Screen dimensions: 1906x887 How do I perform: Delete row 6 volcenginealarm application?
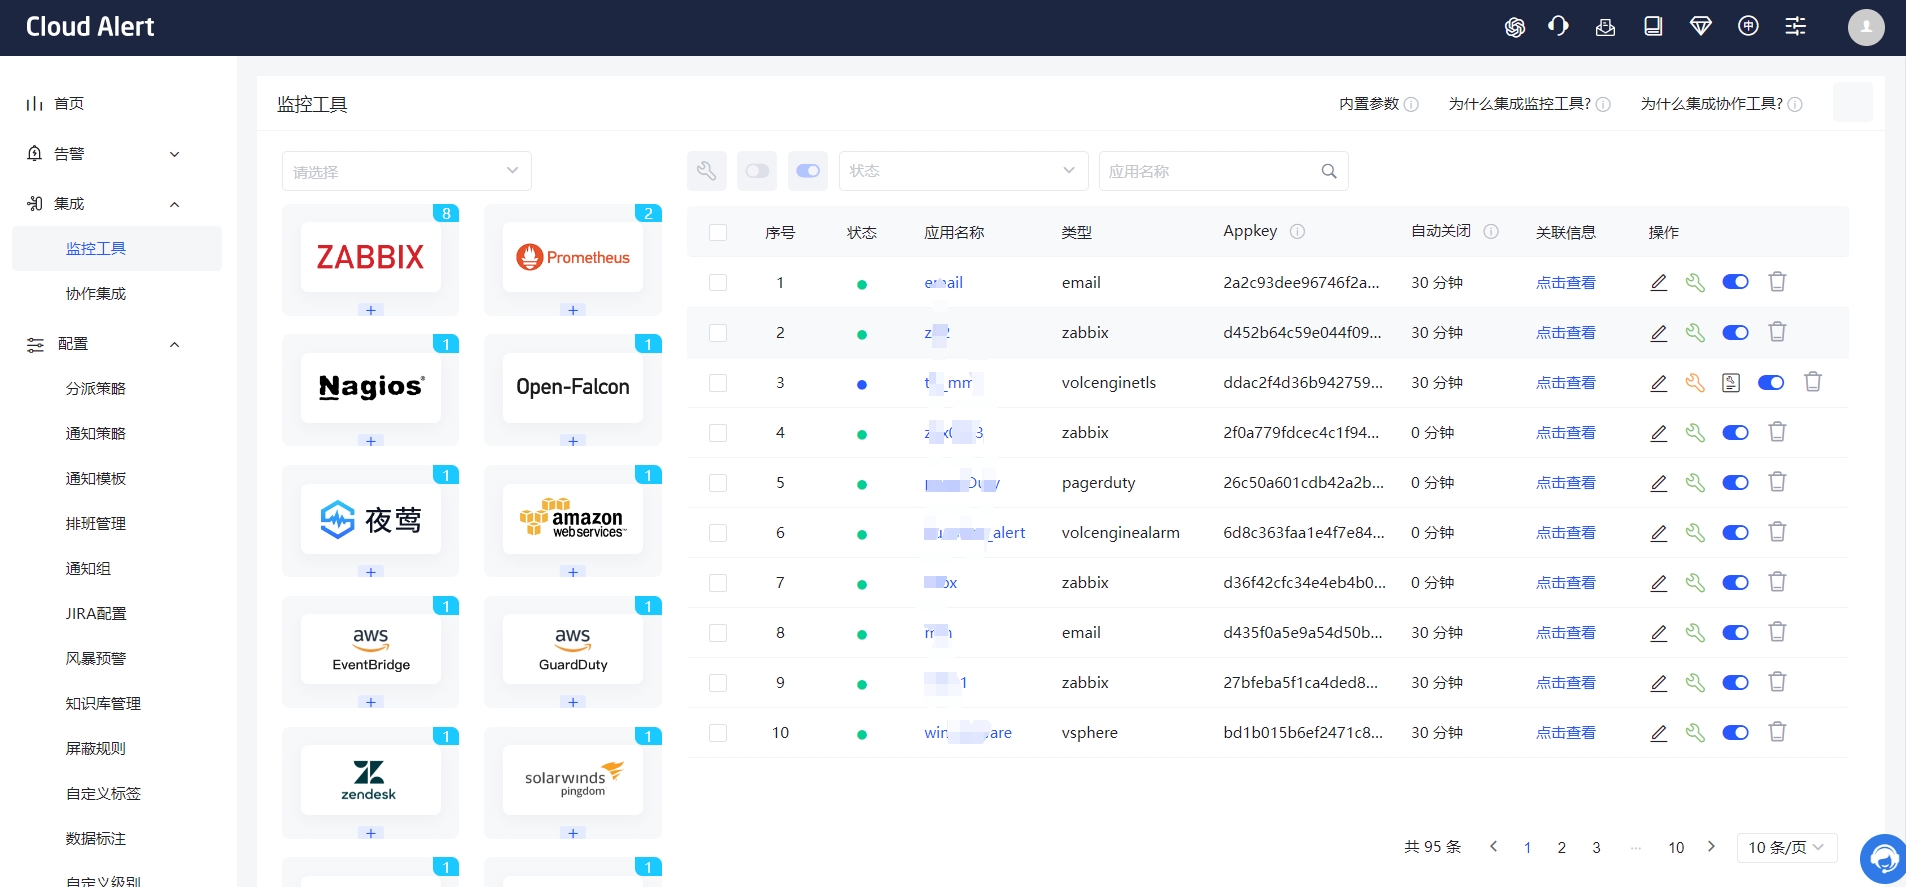tap(1777, 532)
